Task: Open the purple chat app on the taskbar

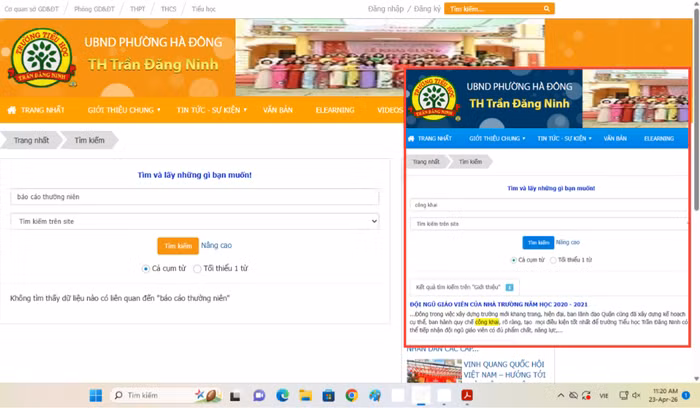Action: pyautogui.click(x=259, y=396)
